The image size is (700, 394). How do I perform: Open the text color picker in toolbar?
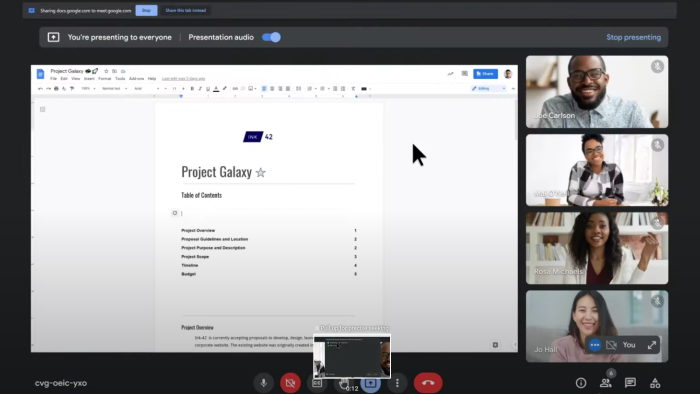[x=216, y=88]
